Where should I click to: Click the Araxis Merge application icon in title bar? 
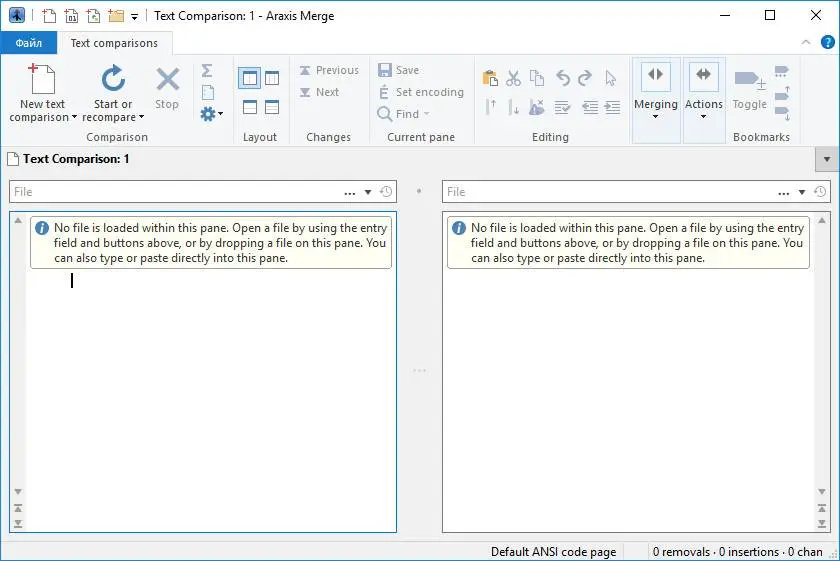tap(17, 16)
